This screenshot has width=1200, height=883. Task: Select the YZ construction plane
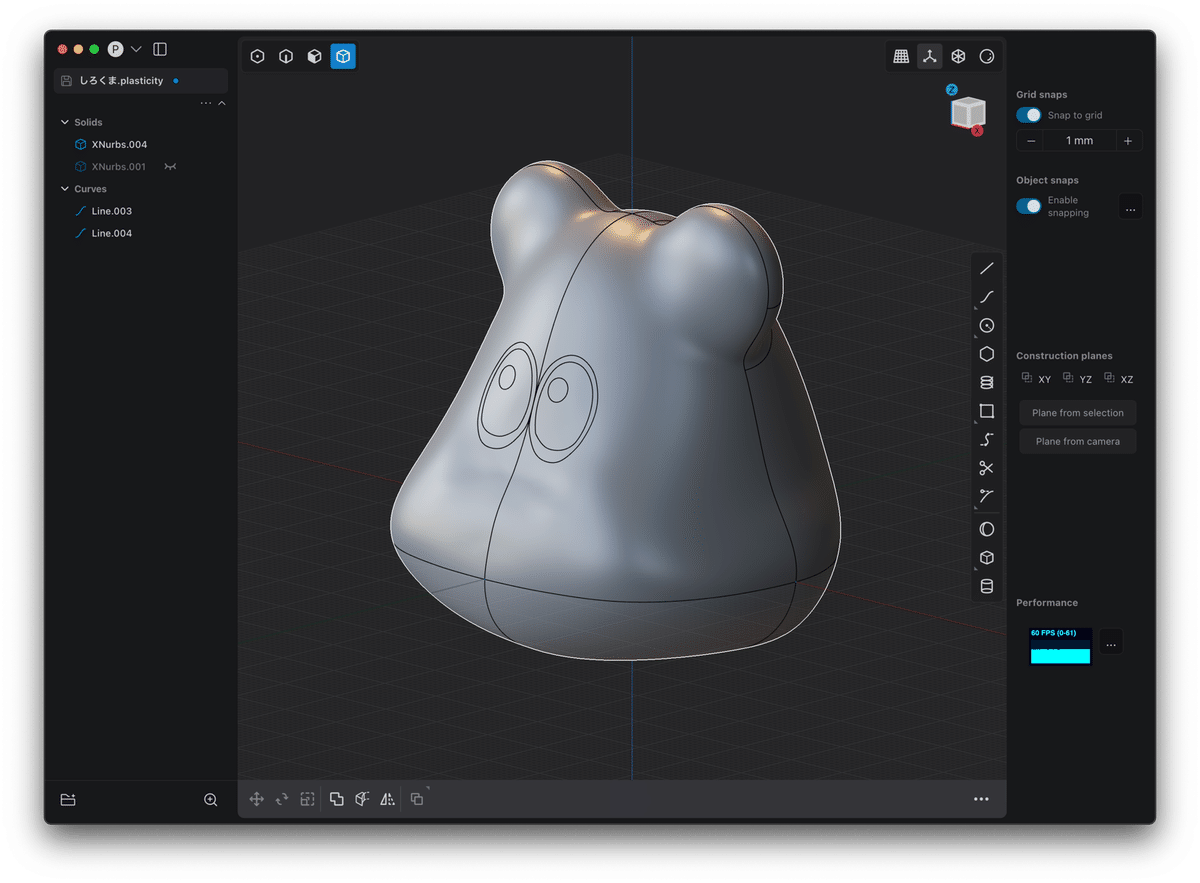point(1078,379)
